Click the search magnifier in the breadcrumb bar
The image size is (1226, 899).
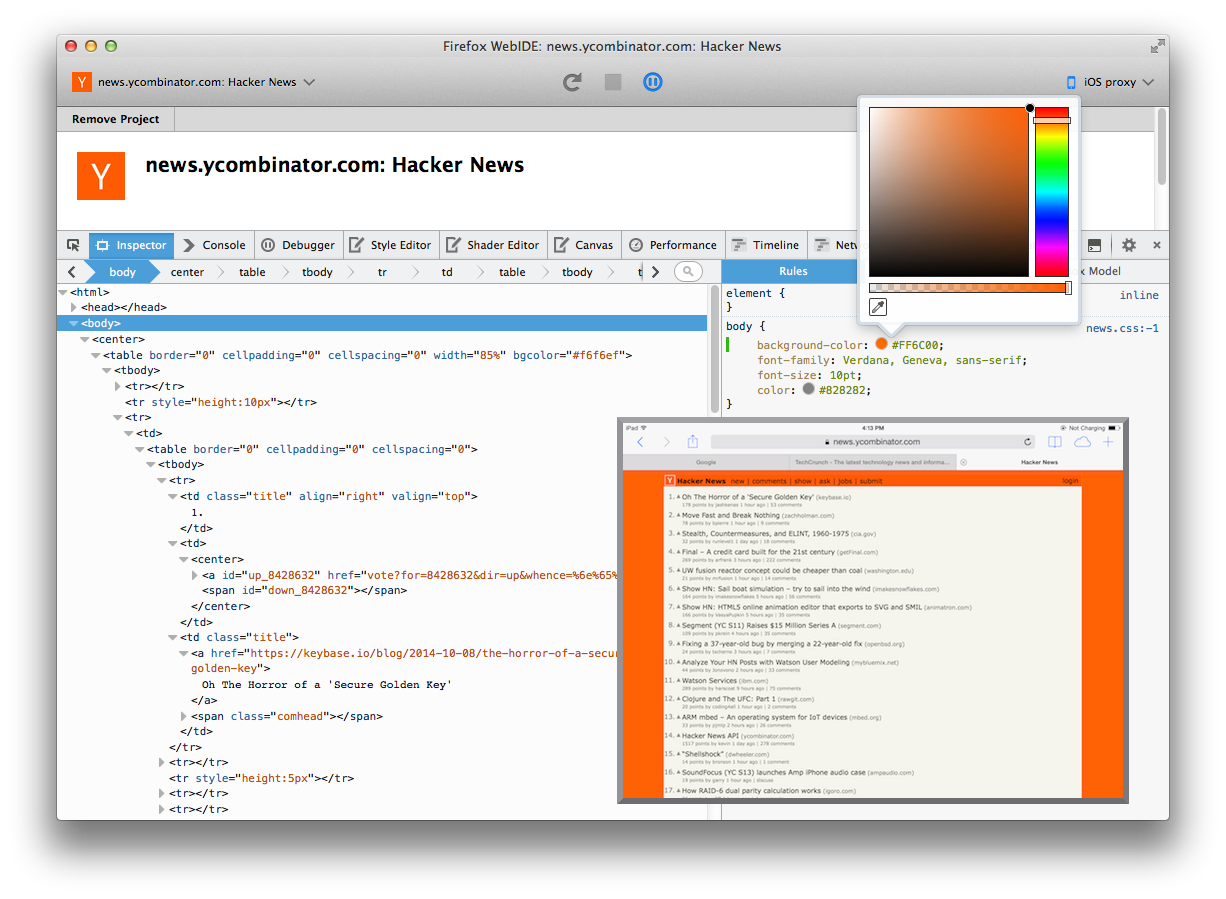coord(688,272)
